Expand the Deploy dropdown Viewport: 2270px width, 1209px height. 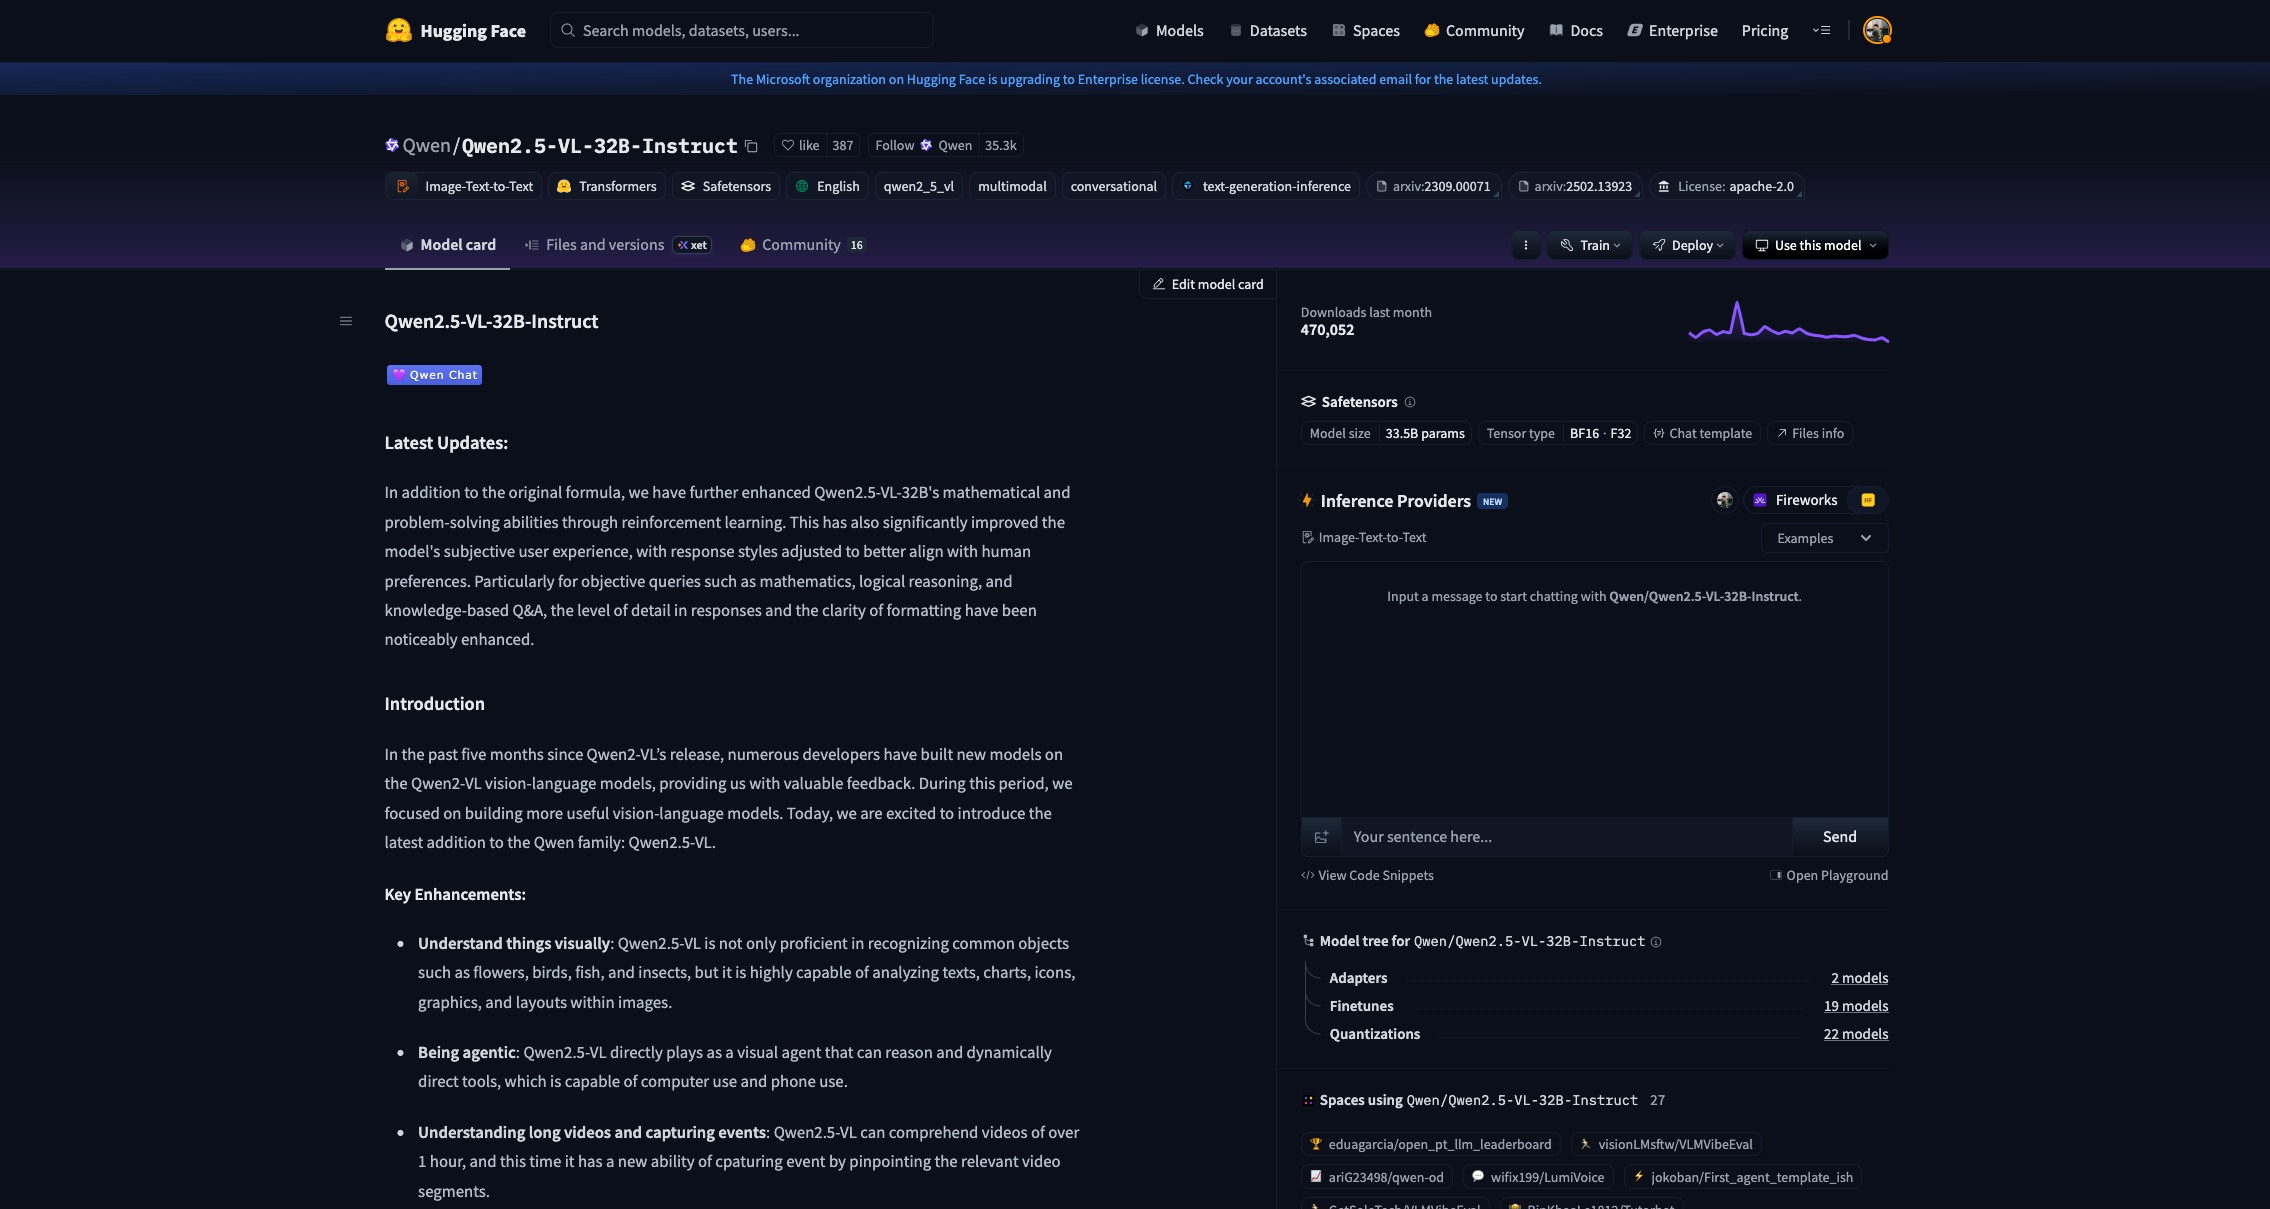(x=1688, y=245)
